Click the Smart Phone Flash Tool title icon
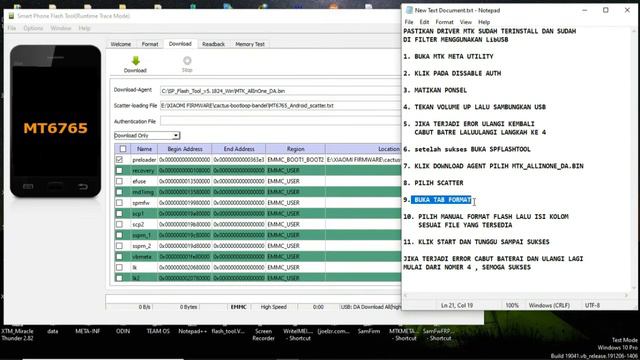Viewport: 640px width, 360px height. (11, 16)
